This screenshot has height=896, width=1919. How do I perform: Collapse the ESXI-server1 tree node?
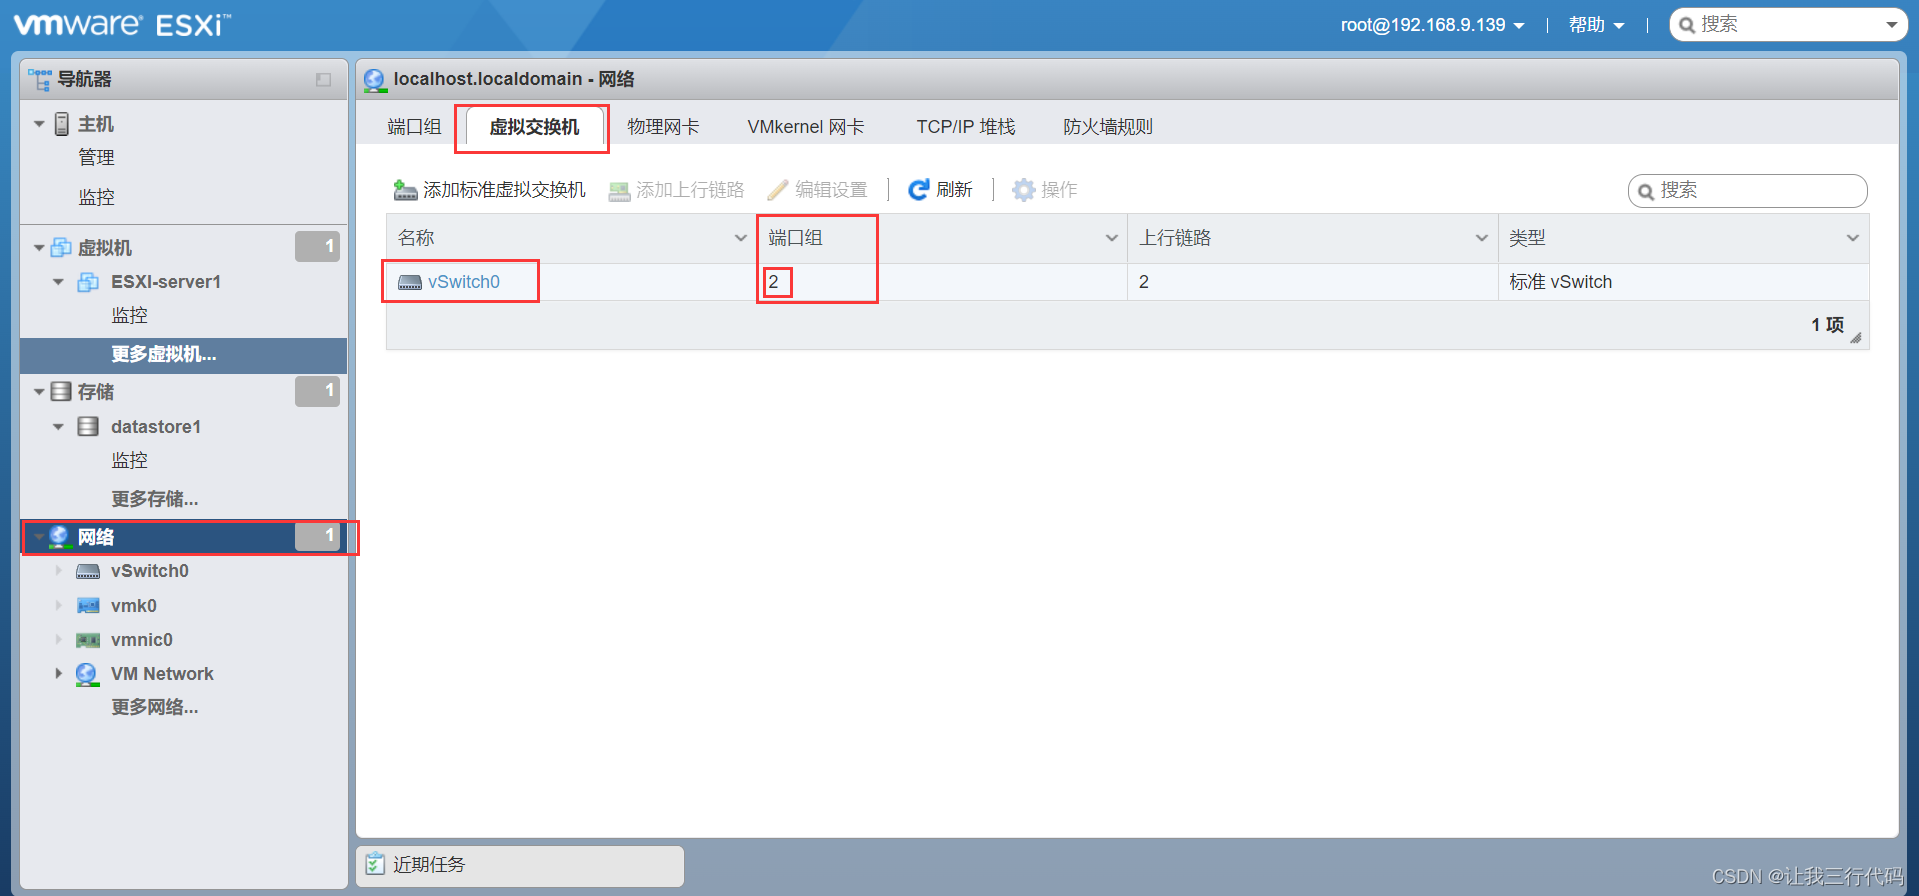(58, 282)
